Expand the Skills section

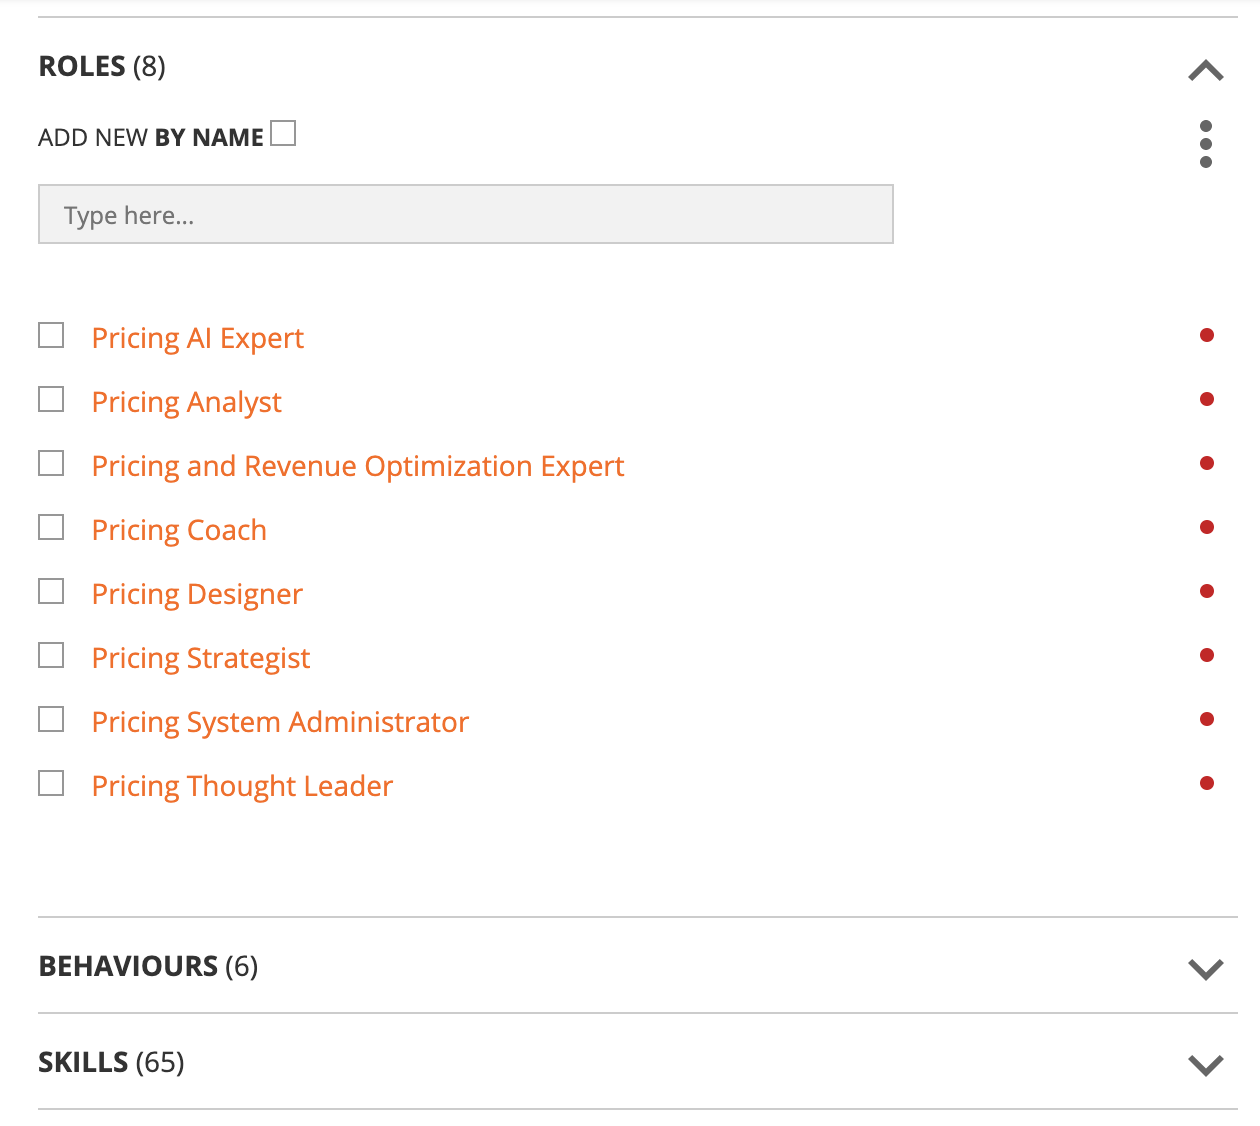1206,1064
